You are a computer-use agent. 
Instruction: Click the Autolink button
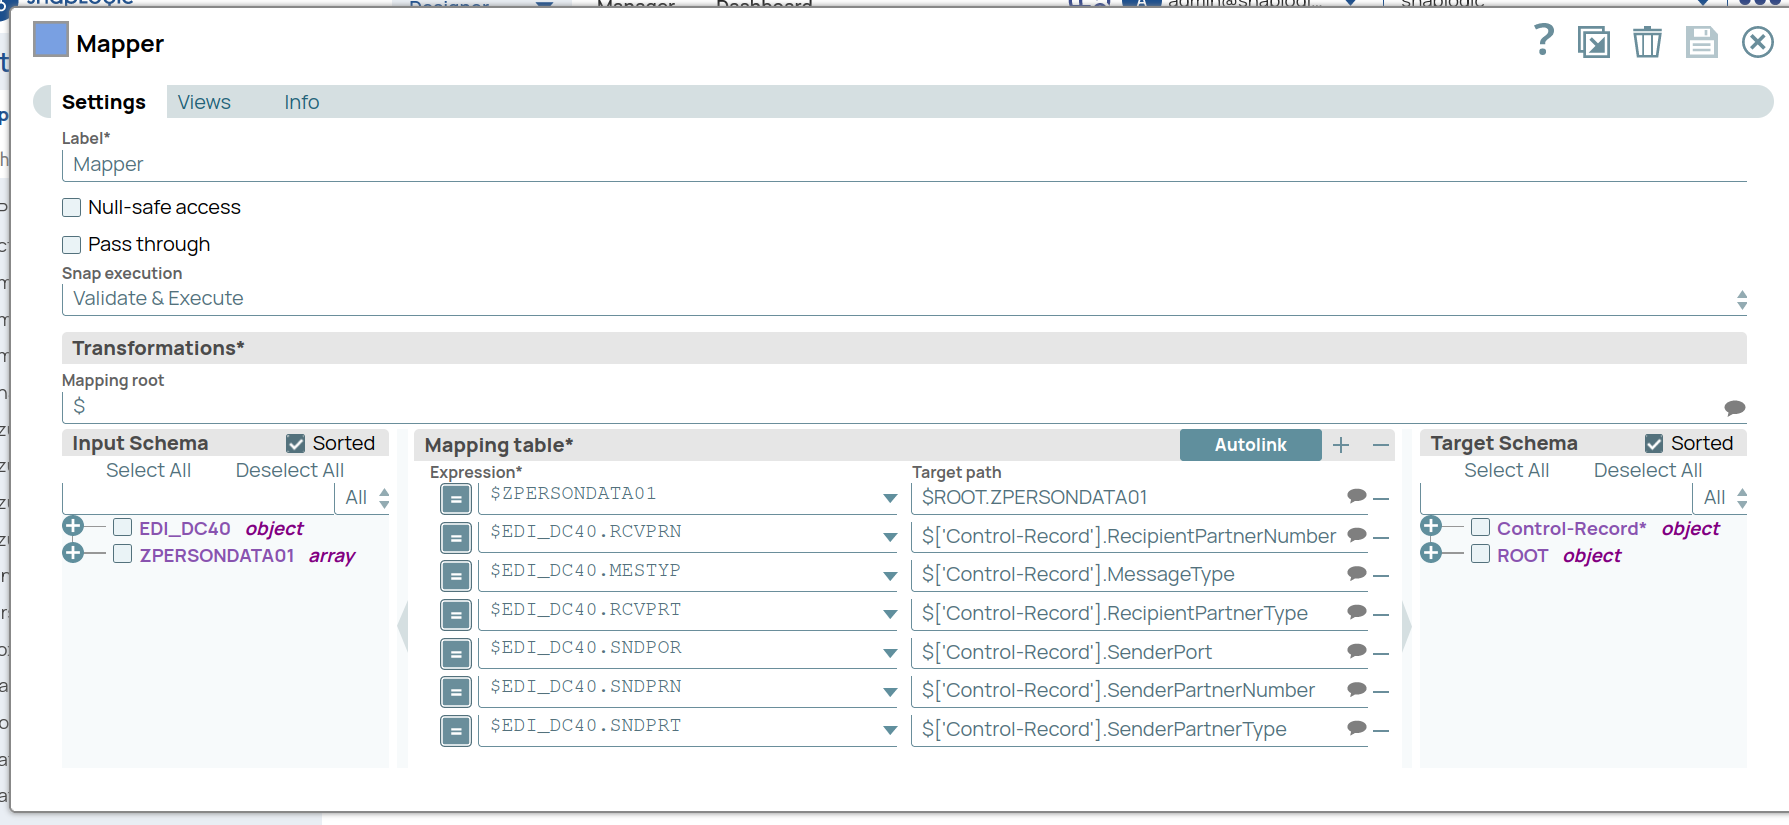tap(1250, 445)
